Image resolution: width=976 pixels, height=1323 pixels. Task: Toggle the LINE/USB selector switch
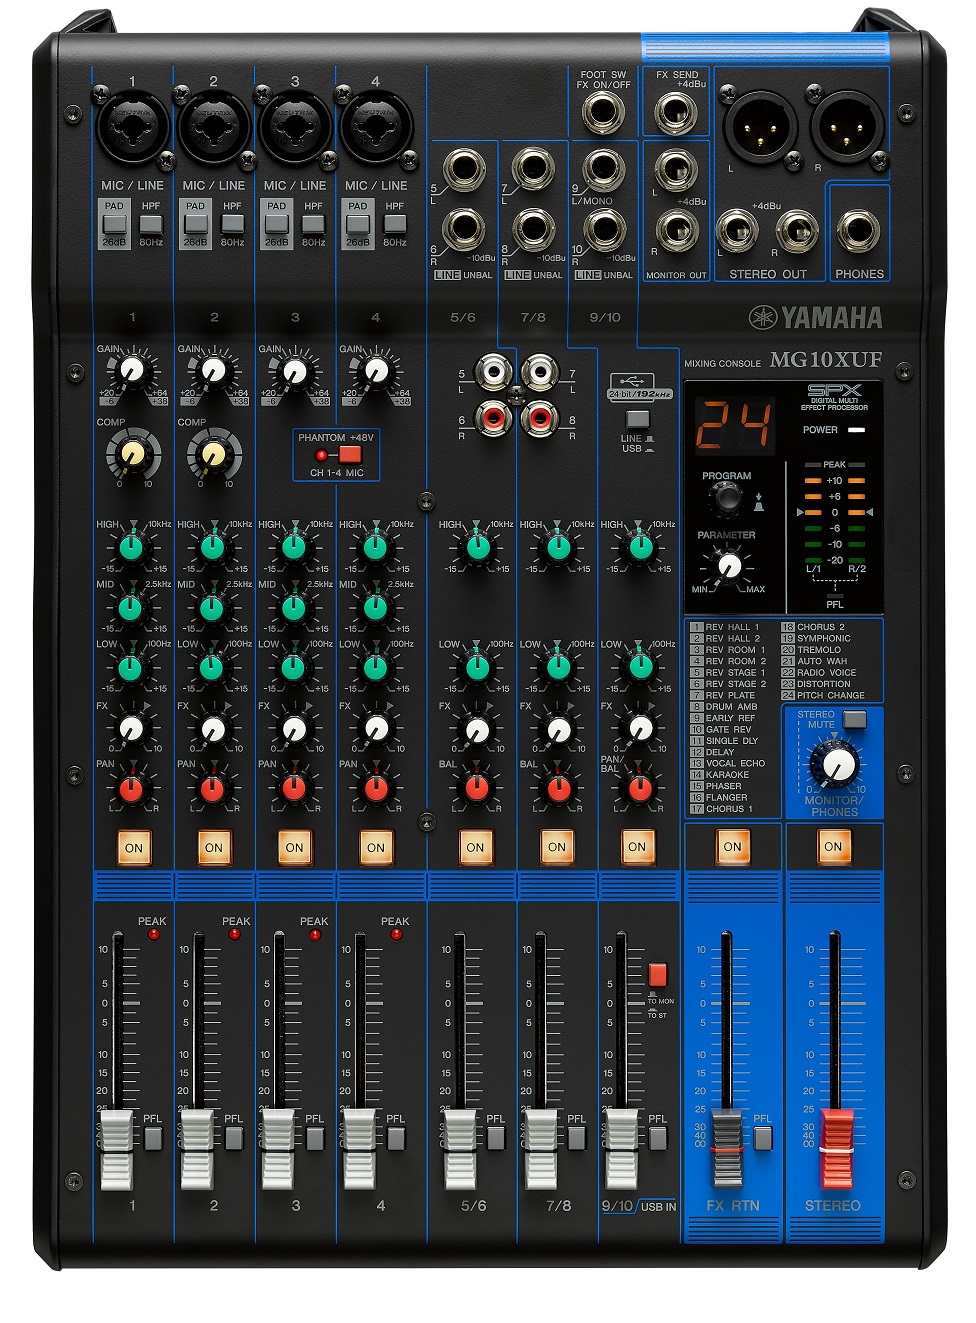pyautogui.click(x=637, y=419)
